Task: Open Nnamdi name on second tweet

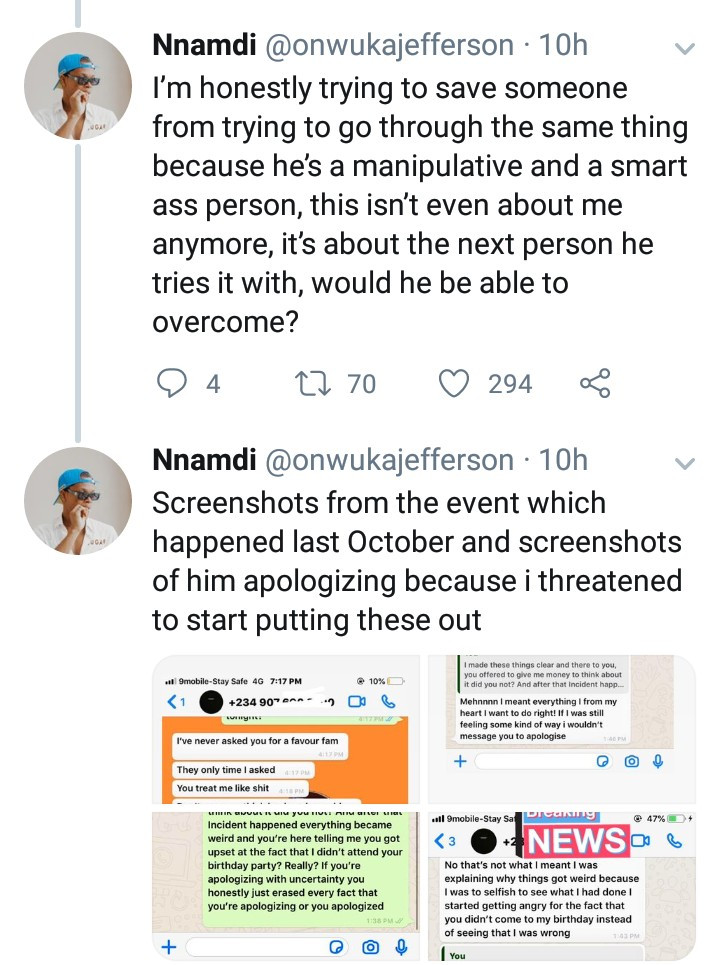Action: coord(204,460)
